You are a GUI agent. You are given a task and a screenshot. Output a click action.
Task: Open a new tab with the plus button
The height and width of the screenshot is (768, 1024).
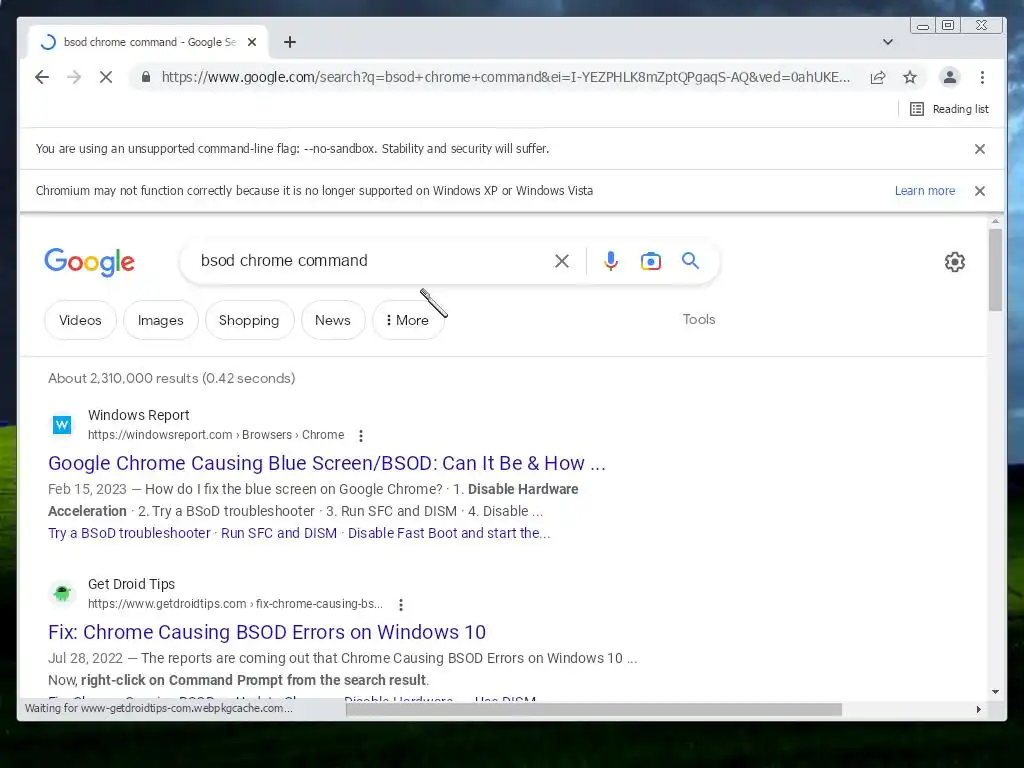click(x=290, y=42)
